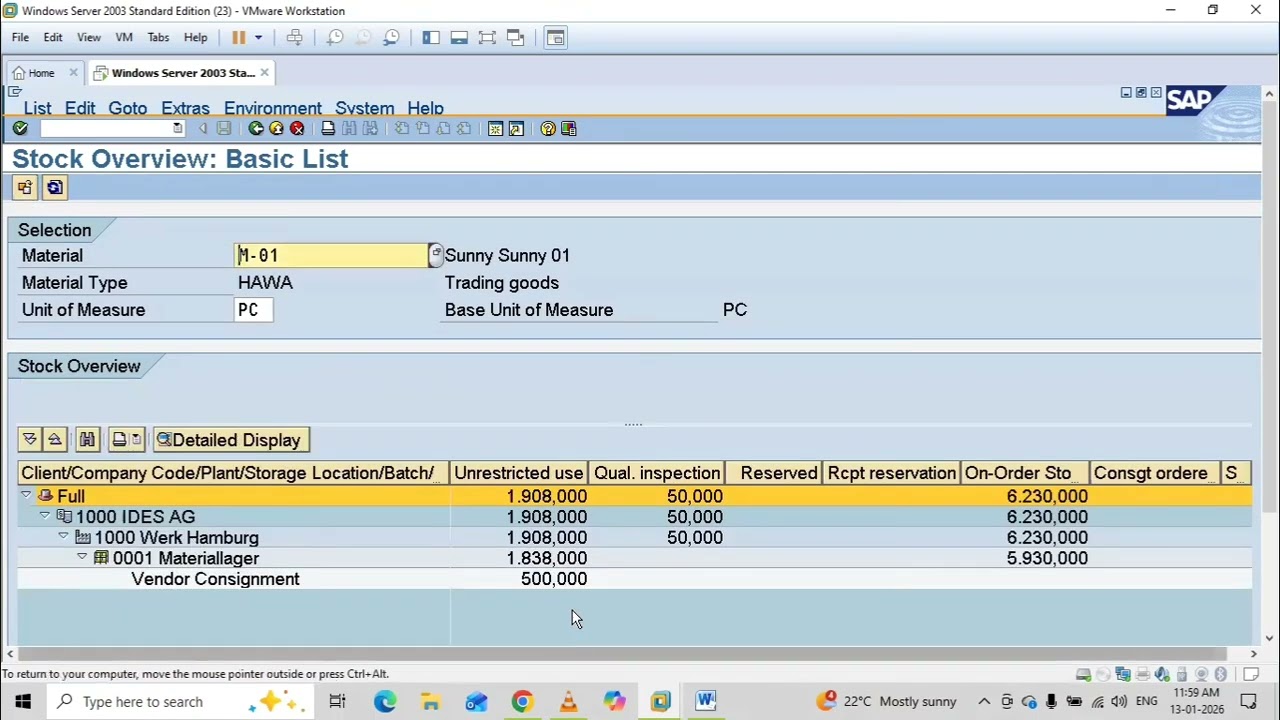Image resolution: width=1280 pixels, height=720 pixels.
Task: Click the VMware Pause VM icon
Action: point(239,37)
